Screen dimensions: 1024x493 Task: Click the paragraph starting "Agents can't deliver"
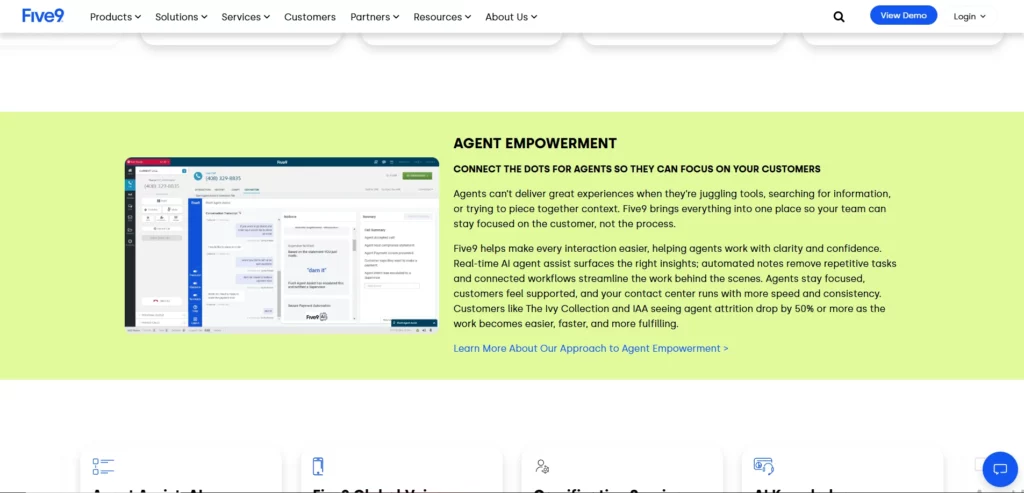pos(672,209)
